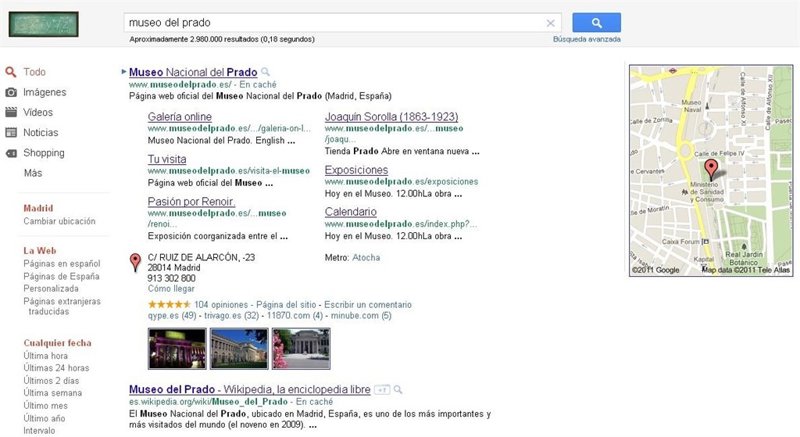
Task: Open Museo Nacional del Prado result
Action: [193, 72]
